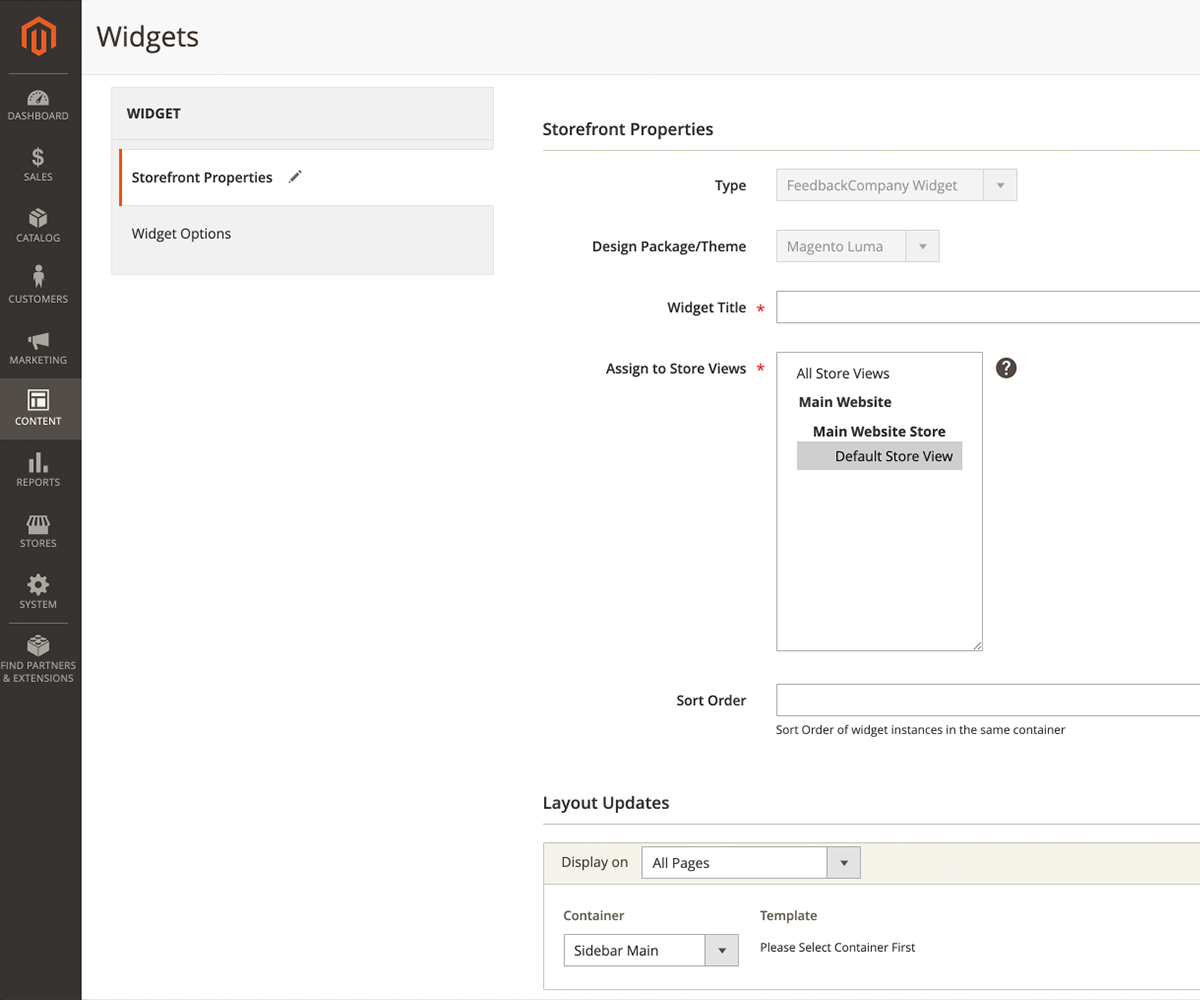Click the Please Select Container First text
This screenshot has height=1000, width=1200.
(x=838, y=947)
